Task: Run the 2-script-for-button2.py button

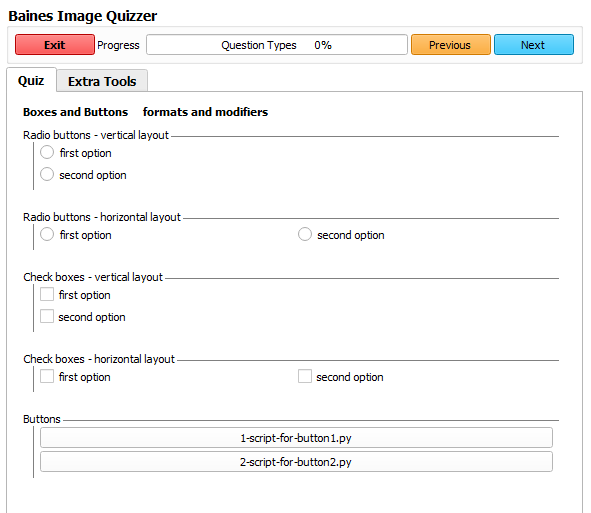Action: click(296, 462)
